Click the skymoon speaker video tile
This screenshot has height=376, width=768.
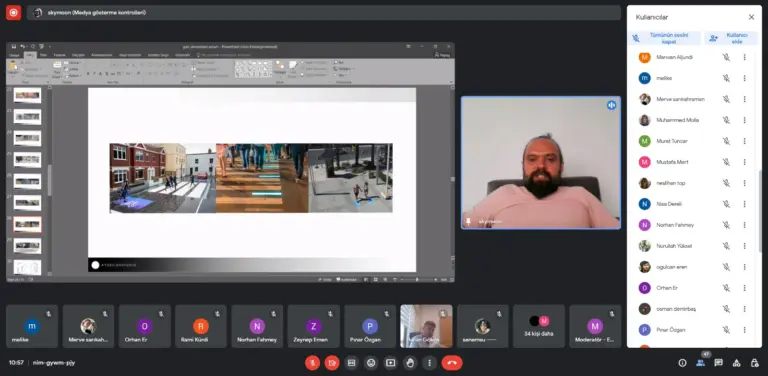[541, 163]
